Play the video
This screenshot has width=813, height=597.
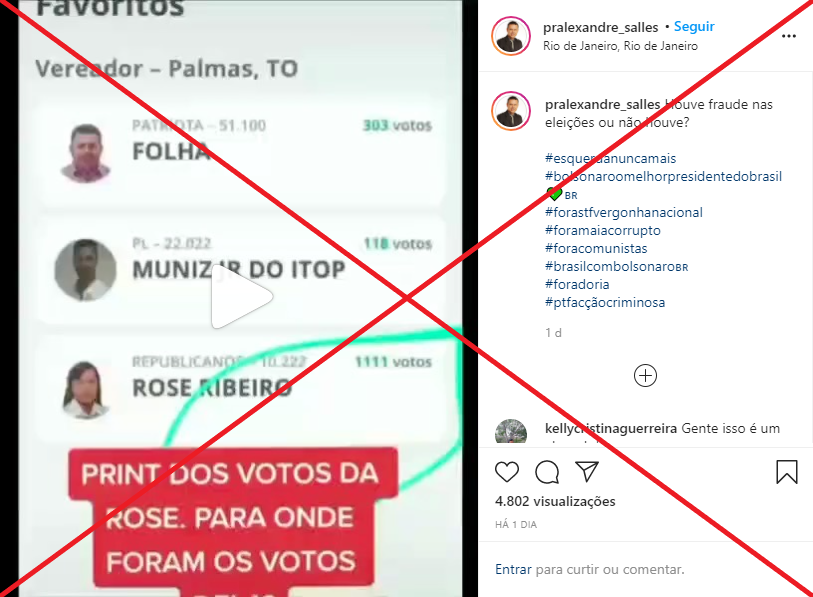pos(242,298)
